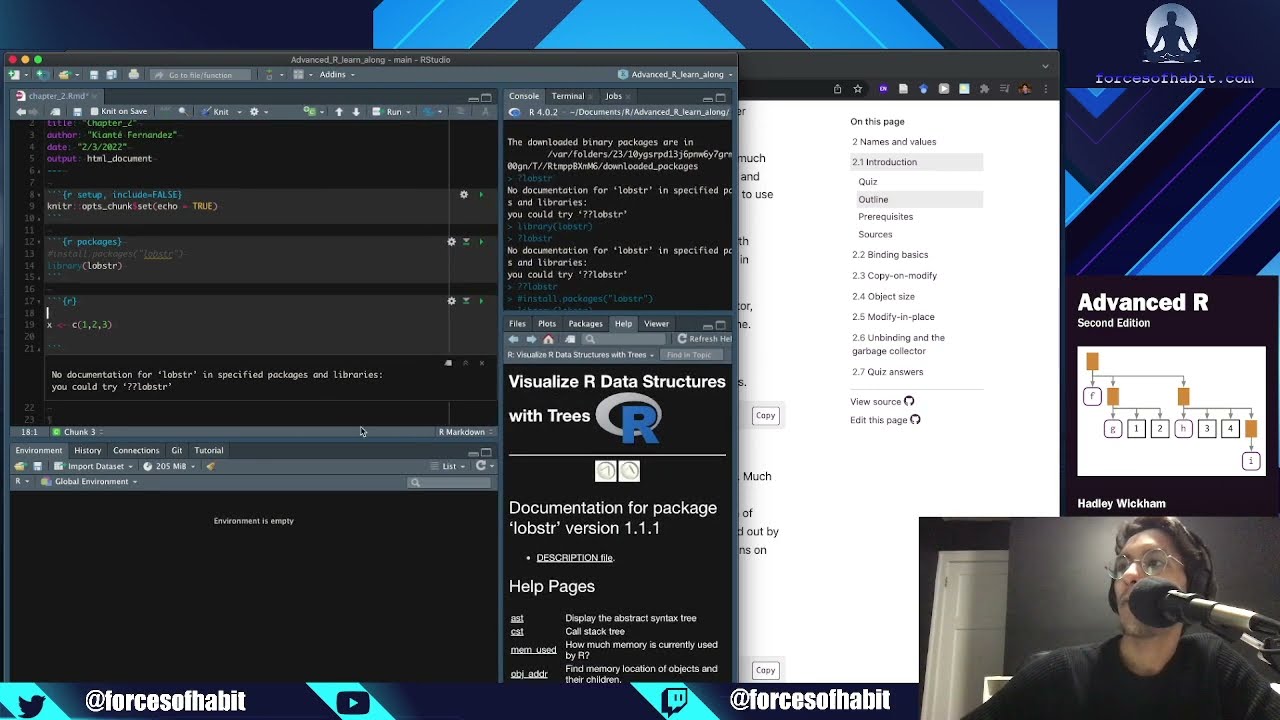Open the Git tab

pos(176,451)
